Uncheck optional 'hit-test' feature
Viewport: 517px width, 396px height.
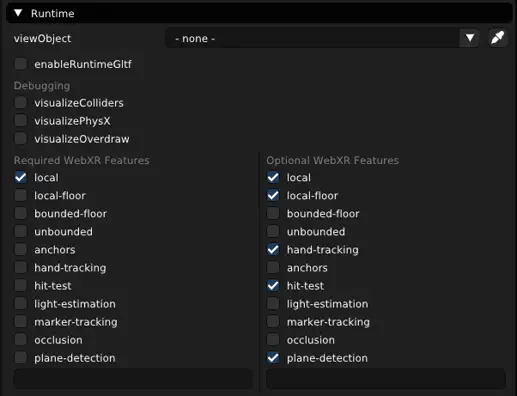[x=273, y=285]
